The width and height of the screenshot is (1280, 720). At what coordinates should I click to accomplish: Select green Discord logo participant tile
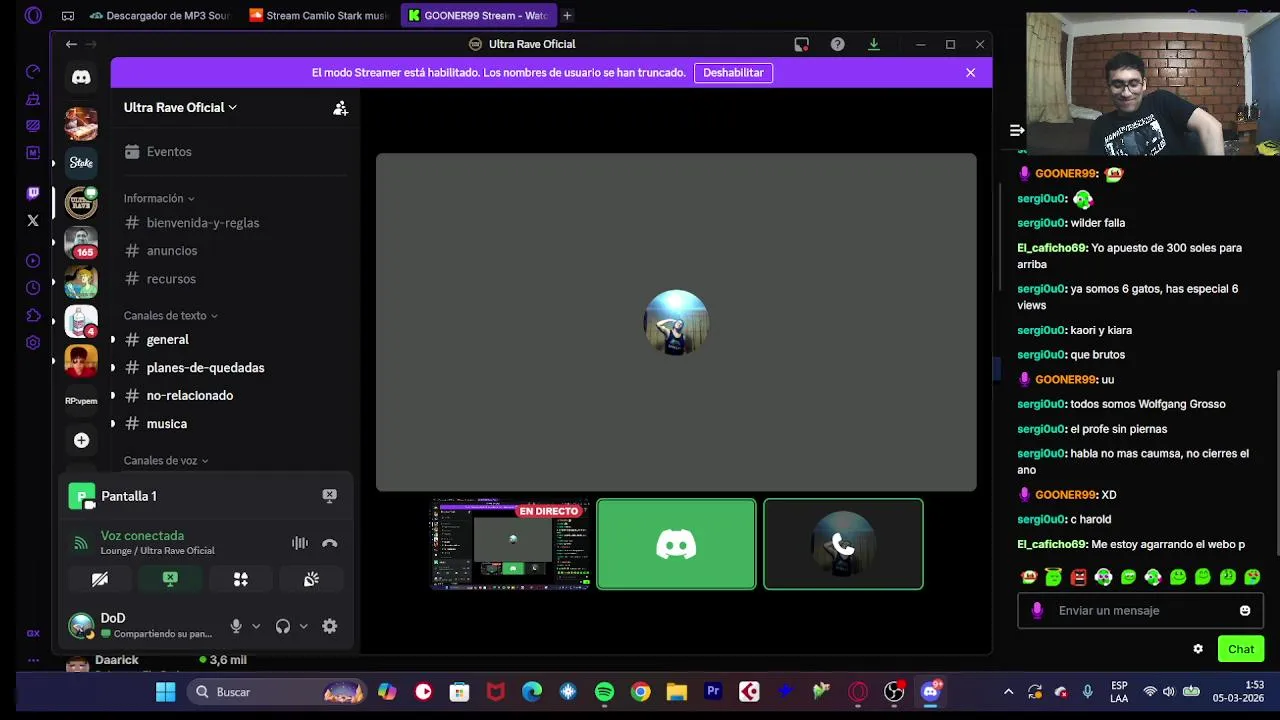(x=676, y=544)
